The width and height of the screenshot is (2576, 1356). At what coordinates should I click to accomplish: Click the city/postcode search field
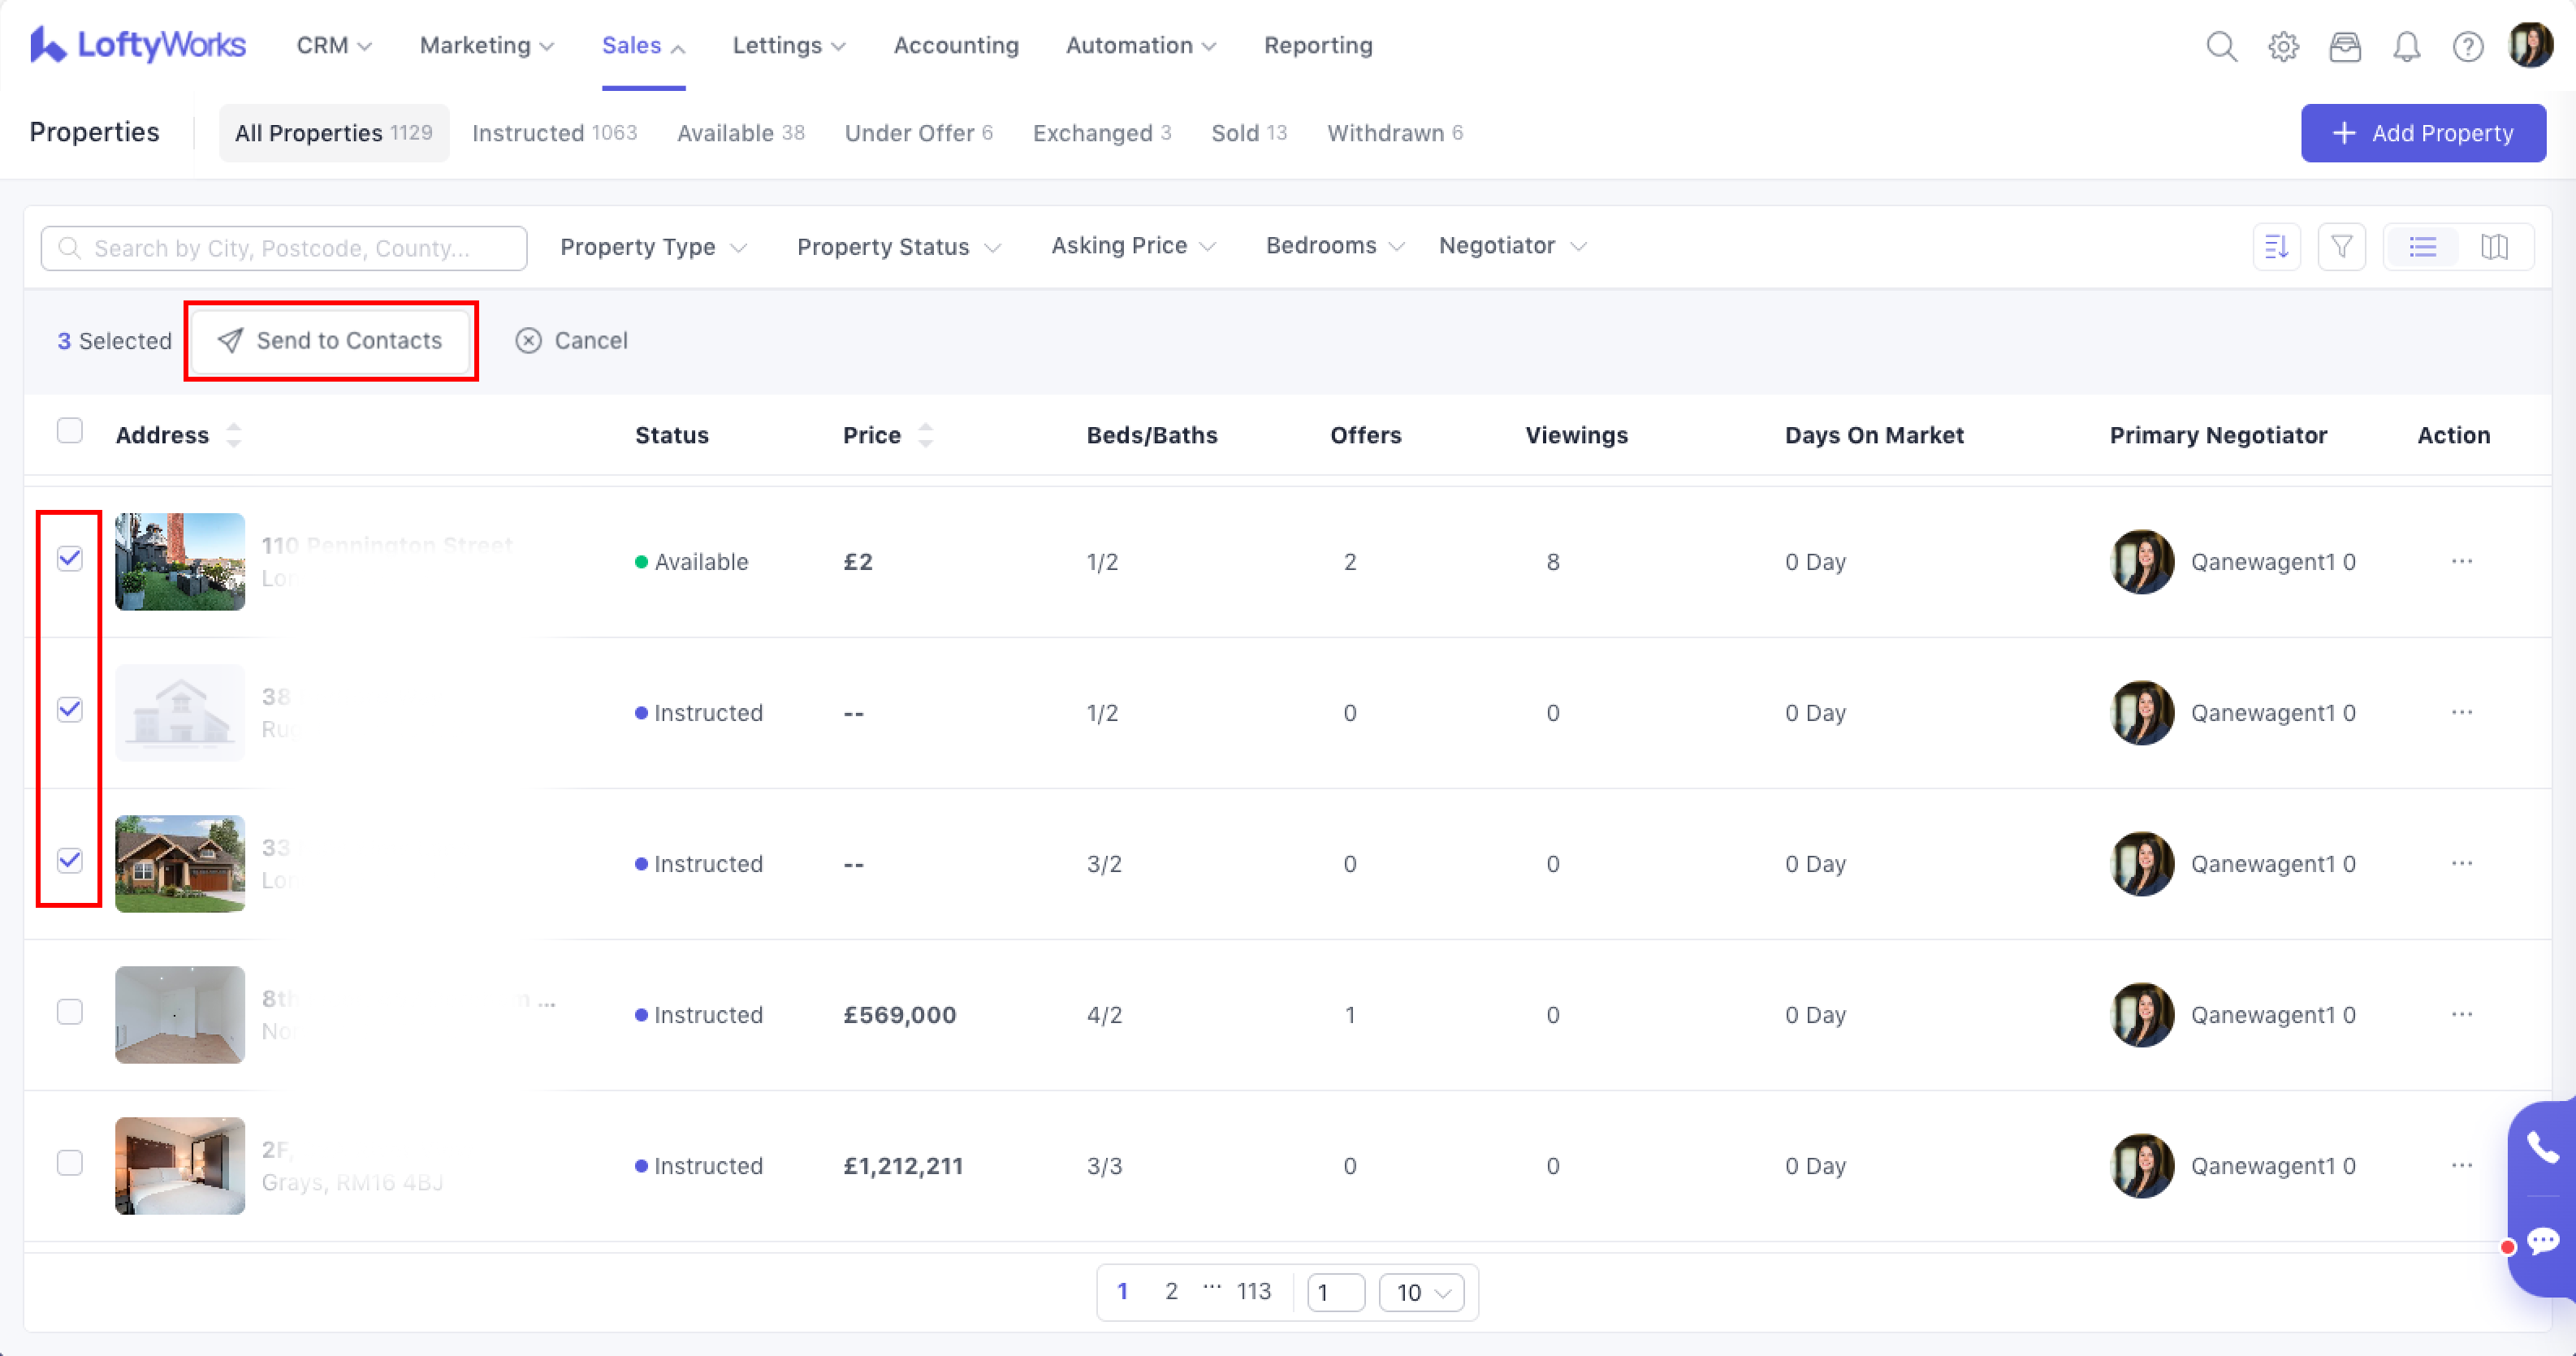click(284, 248)
